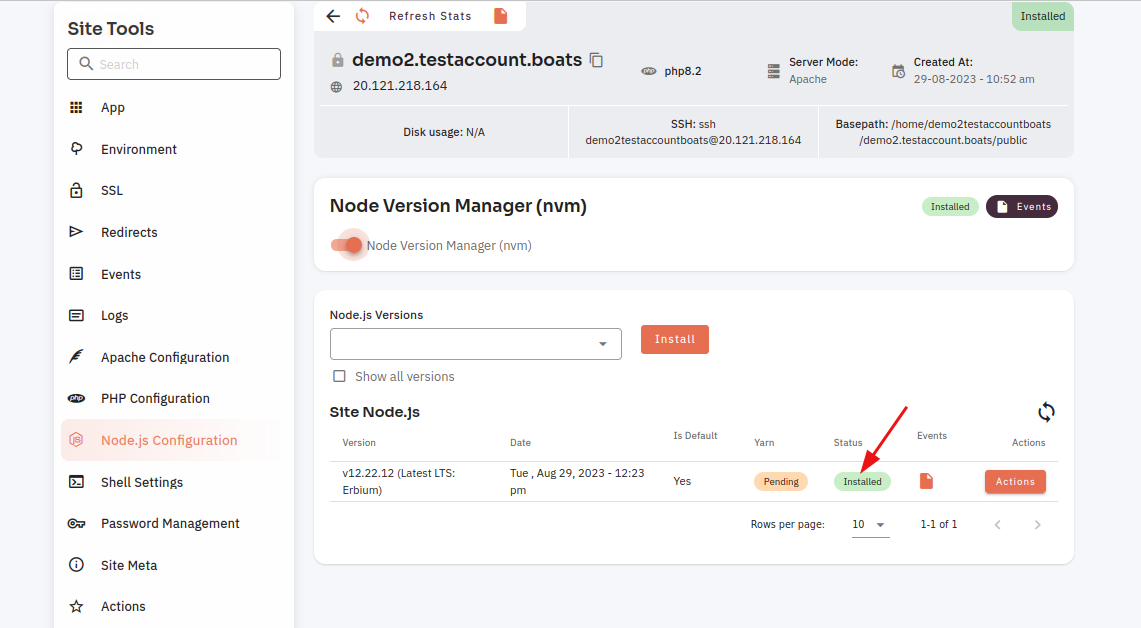Image resolution: width=1141 pixels, height=628 pixels.
Task: Click the Password Management key icon
Action: [x=76, y=523]
